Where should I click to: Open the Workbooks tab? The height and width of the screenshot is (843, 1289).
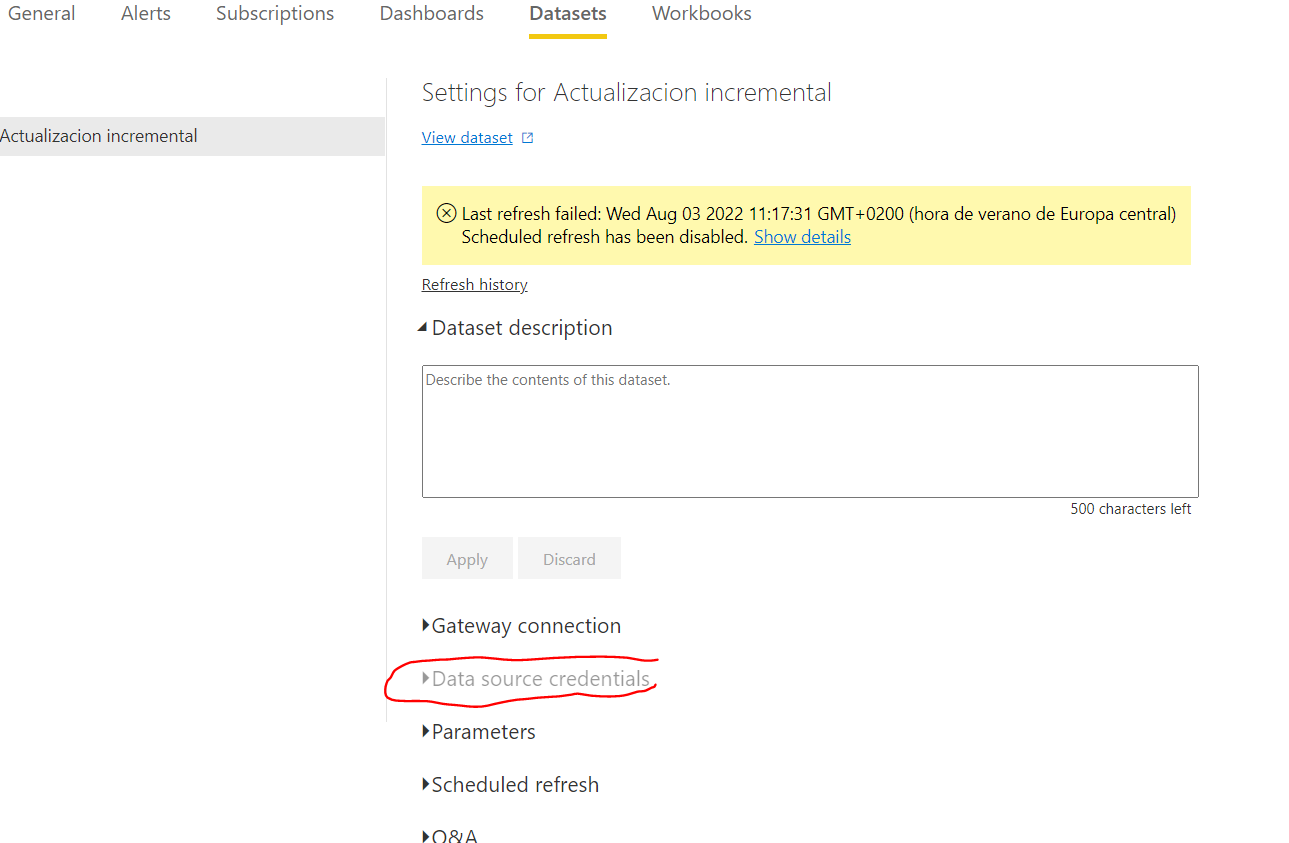702,14
